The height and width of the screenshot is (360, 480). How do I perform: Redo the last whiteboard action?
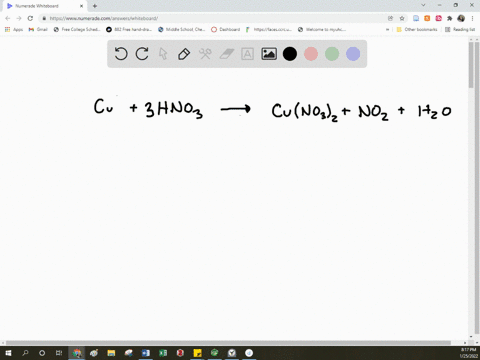142,54
